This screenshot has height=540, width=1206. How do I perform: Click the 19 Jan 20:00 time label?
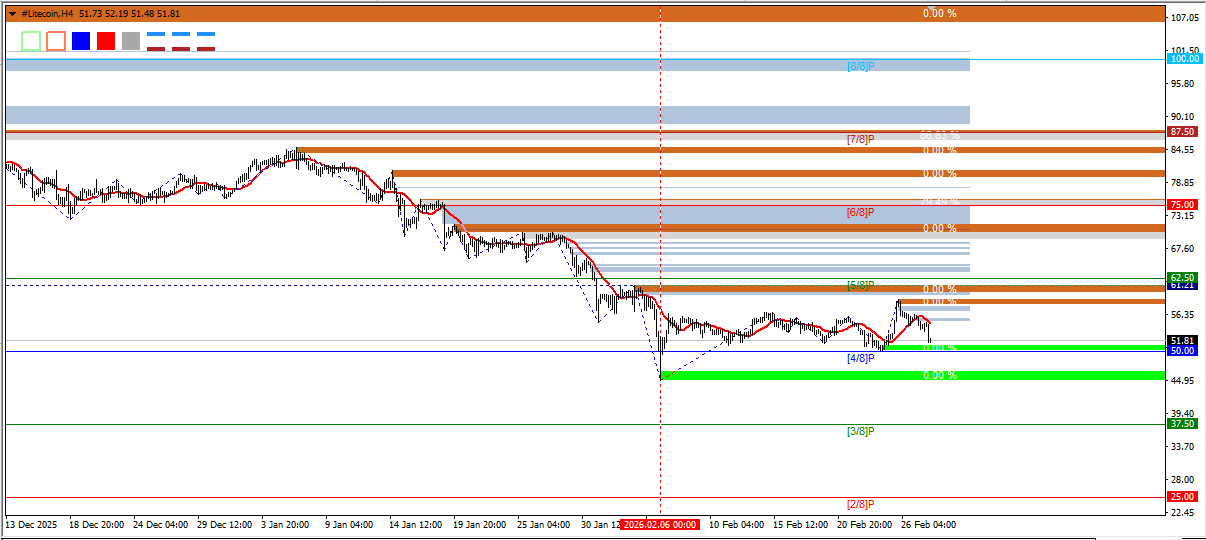coord(480,525)
